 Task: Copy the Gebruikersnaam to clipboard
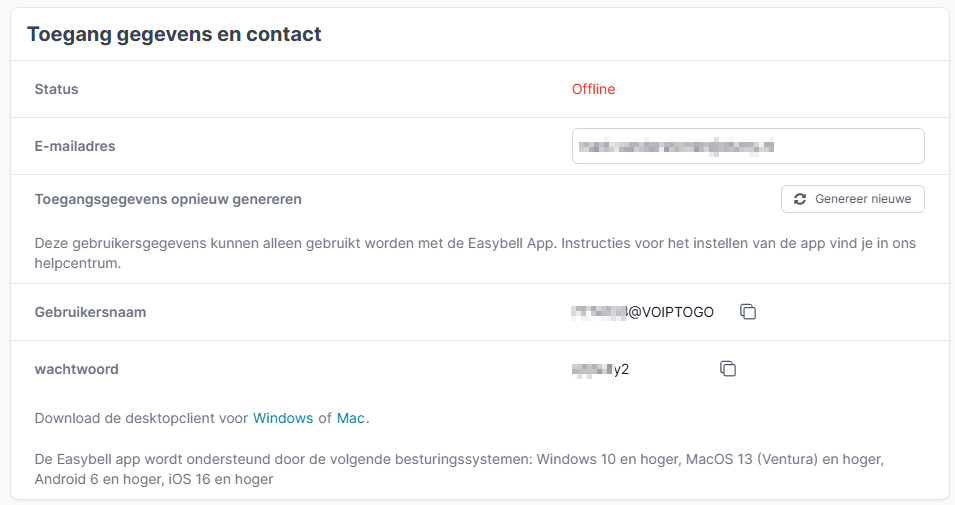tap(748, 312)
